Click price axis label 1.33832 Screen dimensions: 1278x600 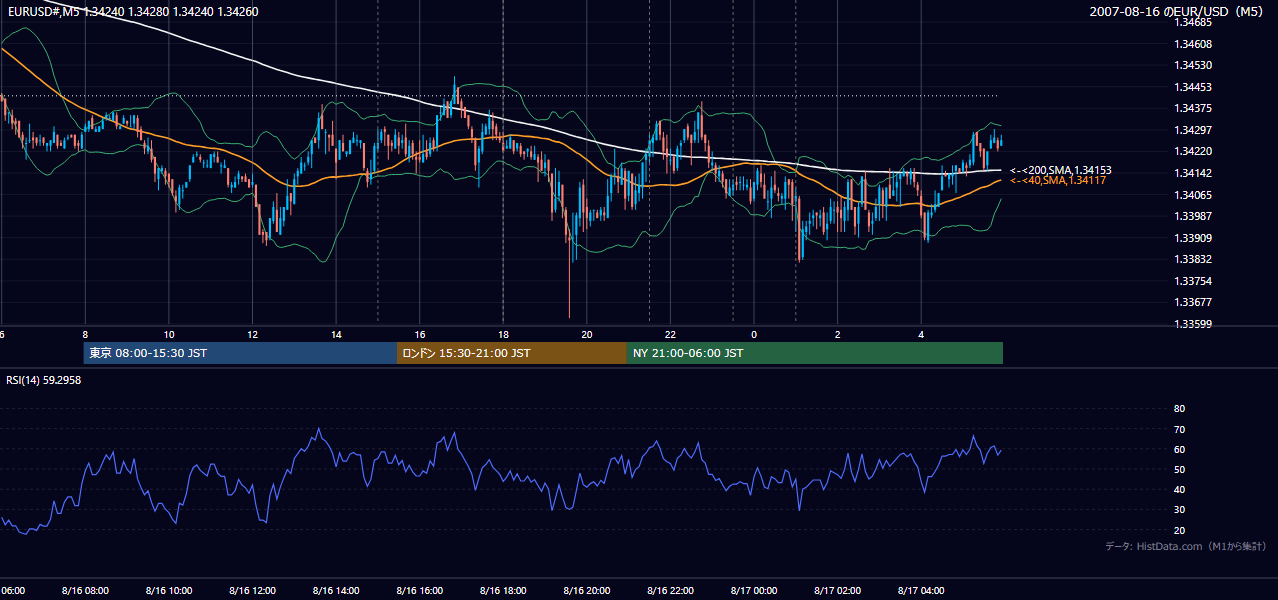pos(1193,259)
